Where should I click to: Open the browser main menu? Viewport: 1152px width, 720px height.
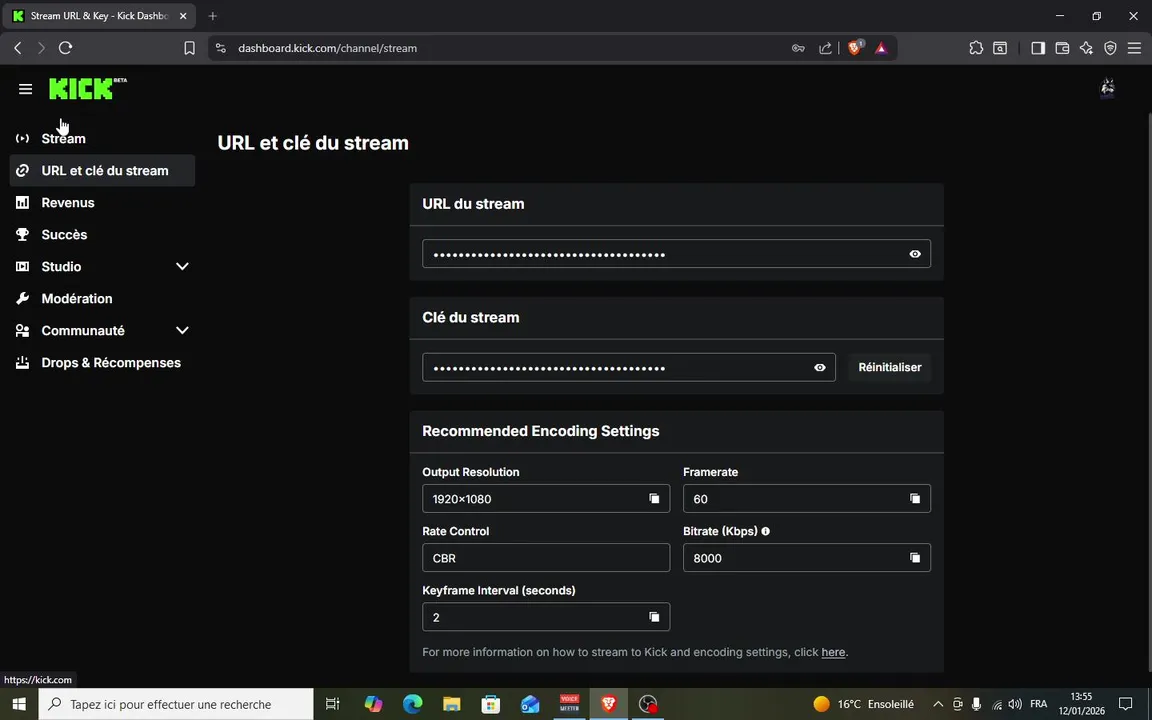tap(1134, 48)
